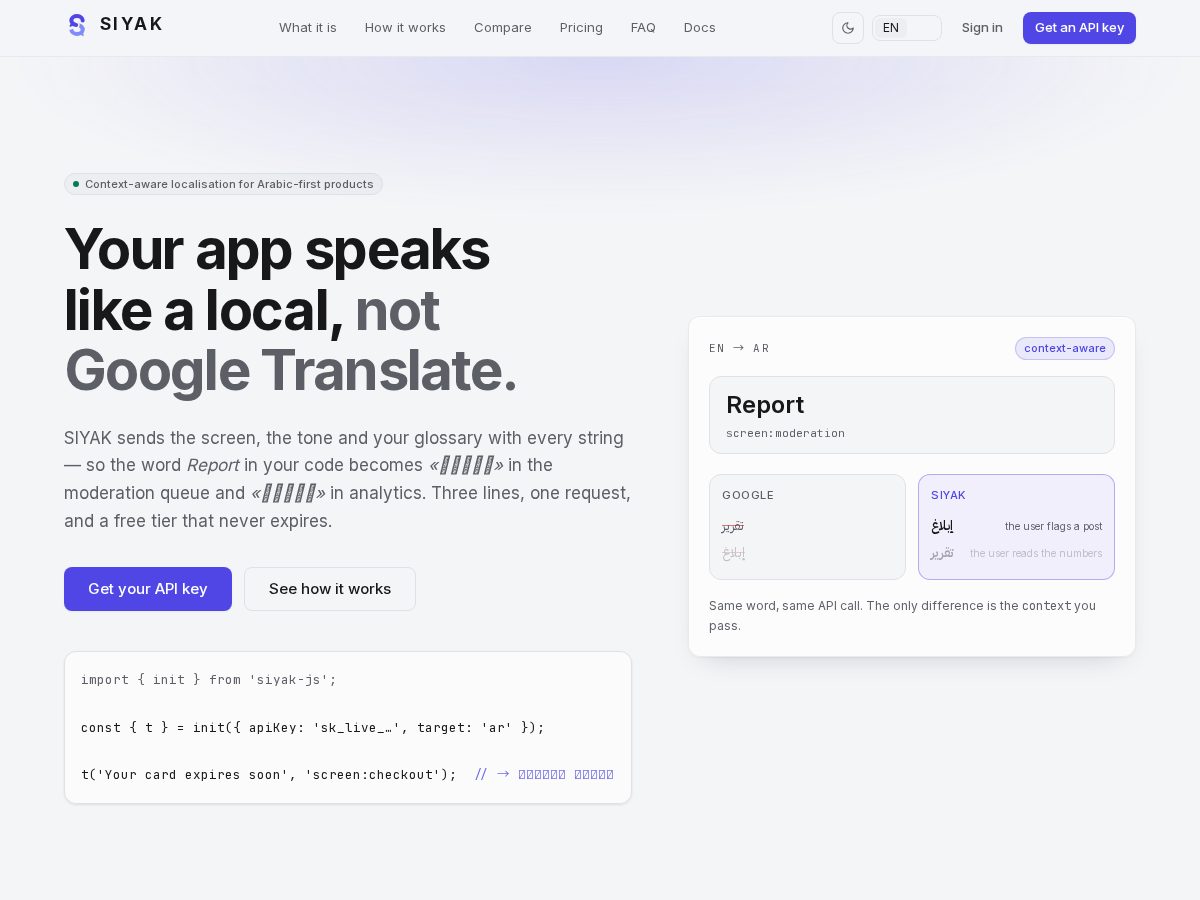Click See how it works button
The image size is (1200, 900).
[x=330, y=589]
